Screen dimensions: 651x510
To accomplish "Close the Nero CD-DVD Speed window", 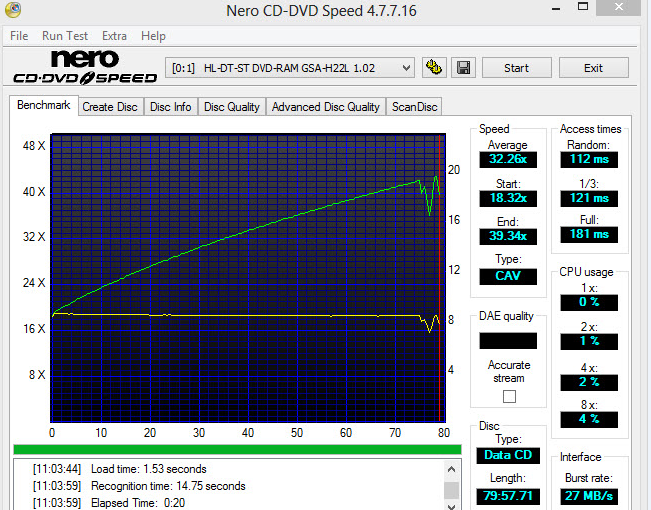I will tap(619, 7).
